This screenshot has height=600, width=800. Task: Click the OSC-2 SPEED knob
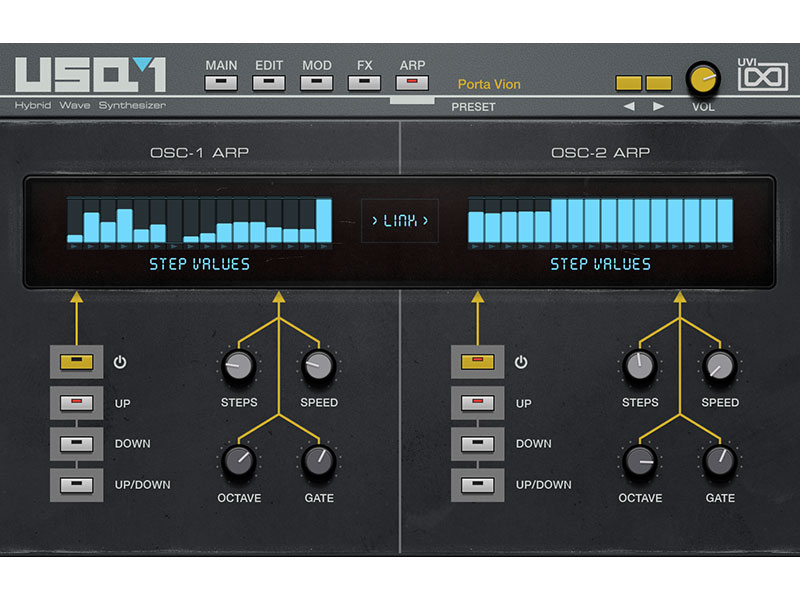click(x=719, y=367)
